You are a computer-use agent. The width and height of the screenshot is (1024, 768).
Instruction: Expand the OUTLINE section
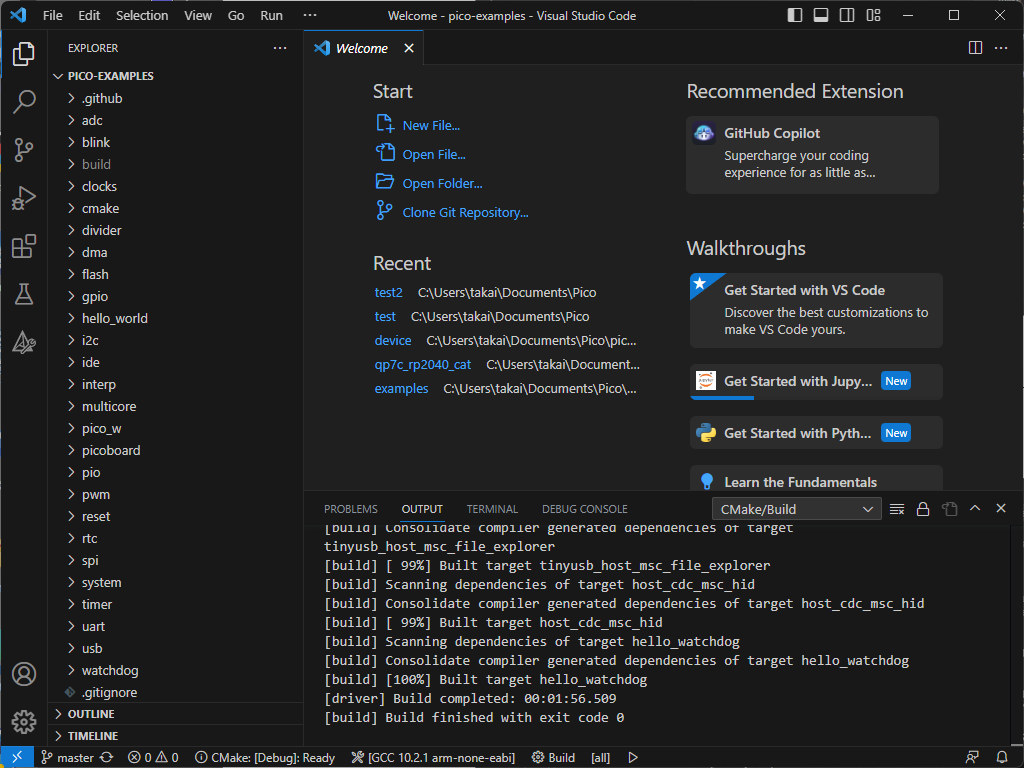(91, 714)
